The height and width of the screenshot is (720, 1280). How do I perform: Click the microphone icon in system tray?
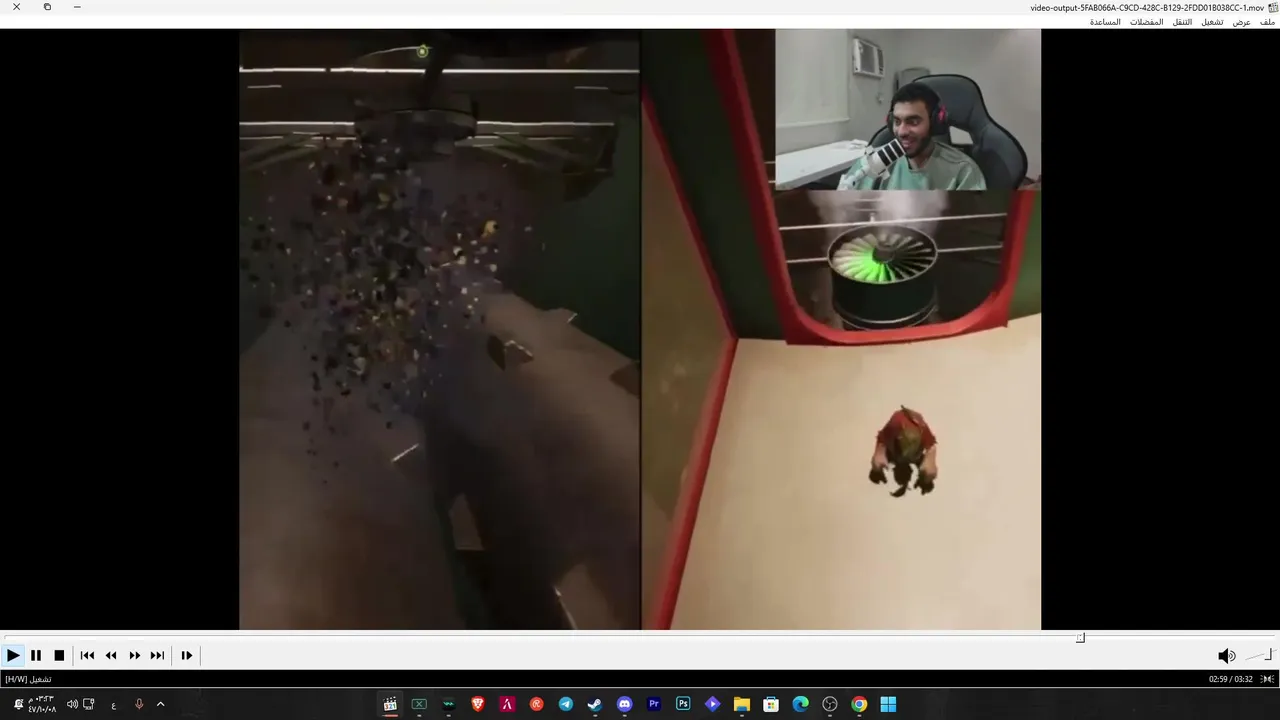[x=139, y=704]
